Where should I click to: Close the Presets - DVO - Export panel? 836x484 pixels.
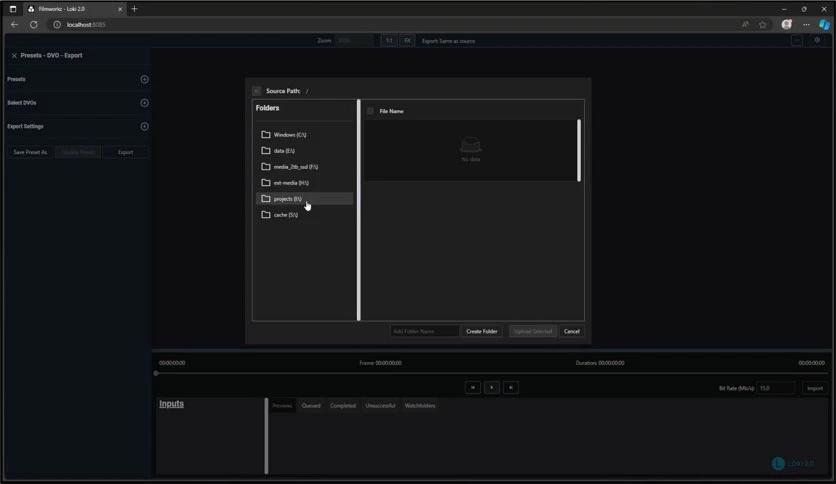tap(14, 56)
